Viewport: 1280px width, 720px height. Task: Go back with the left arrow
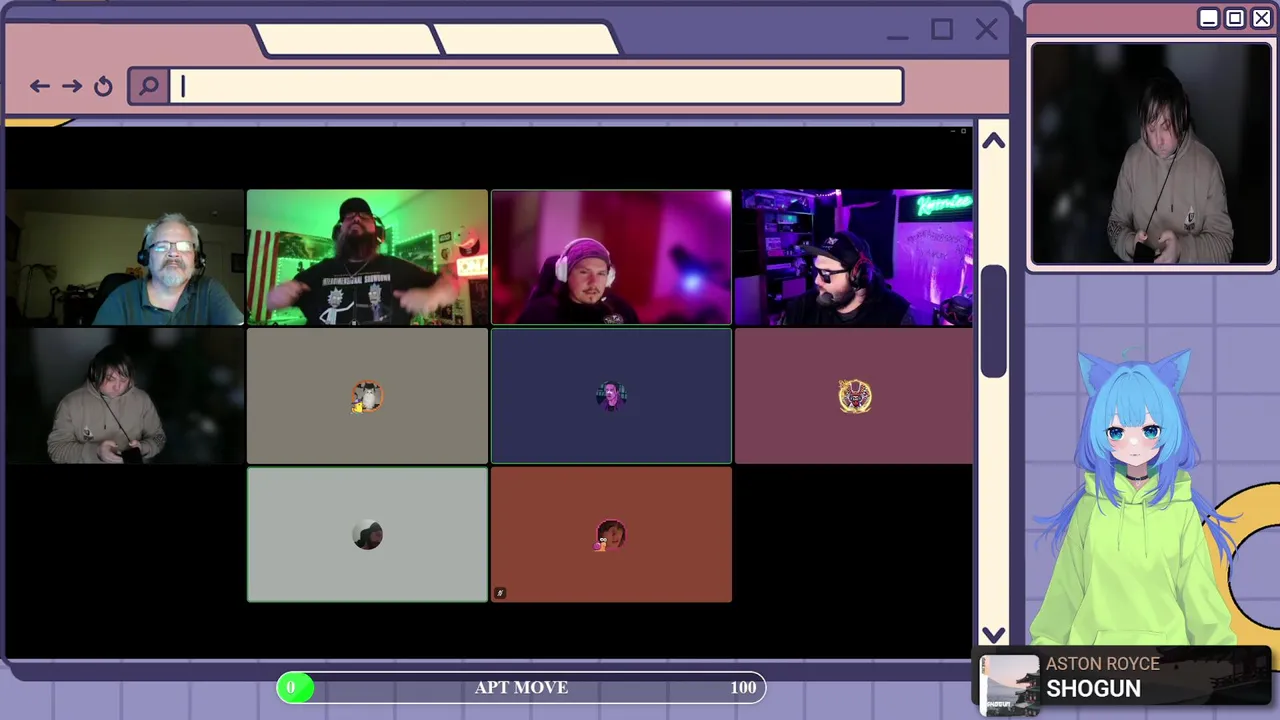pos(40,87)
